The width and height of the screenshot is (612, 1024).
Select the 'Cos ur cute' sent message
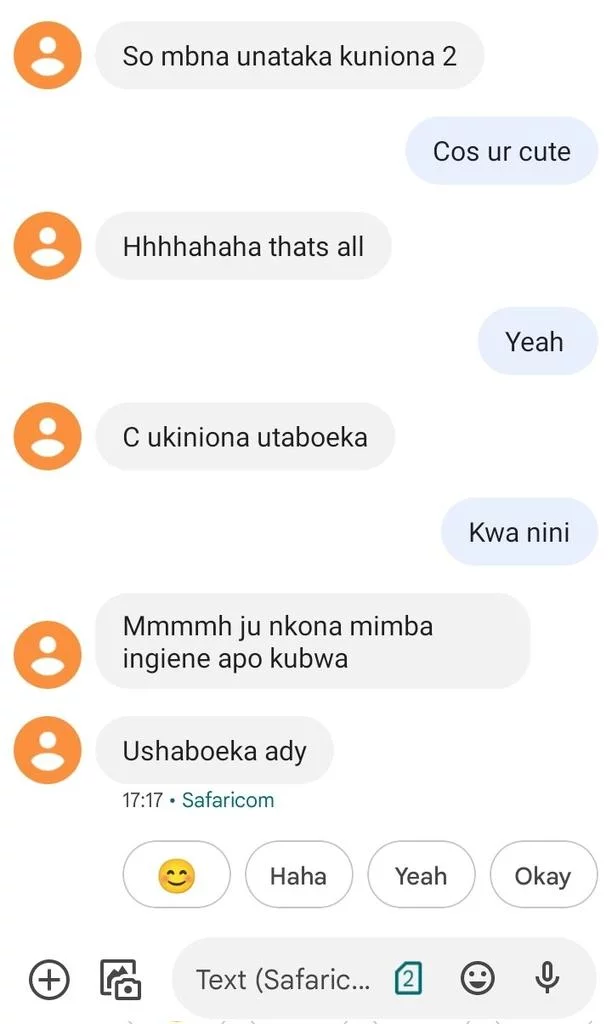pyautogui.click(x=502, y=151)
